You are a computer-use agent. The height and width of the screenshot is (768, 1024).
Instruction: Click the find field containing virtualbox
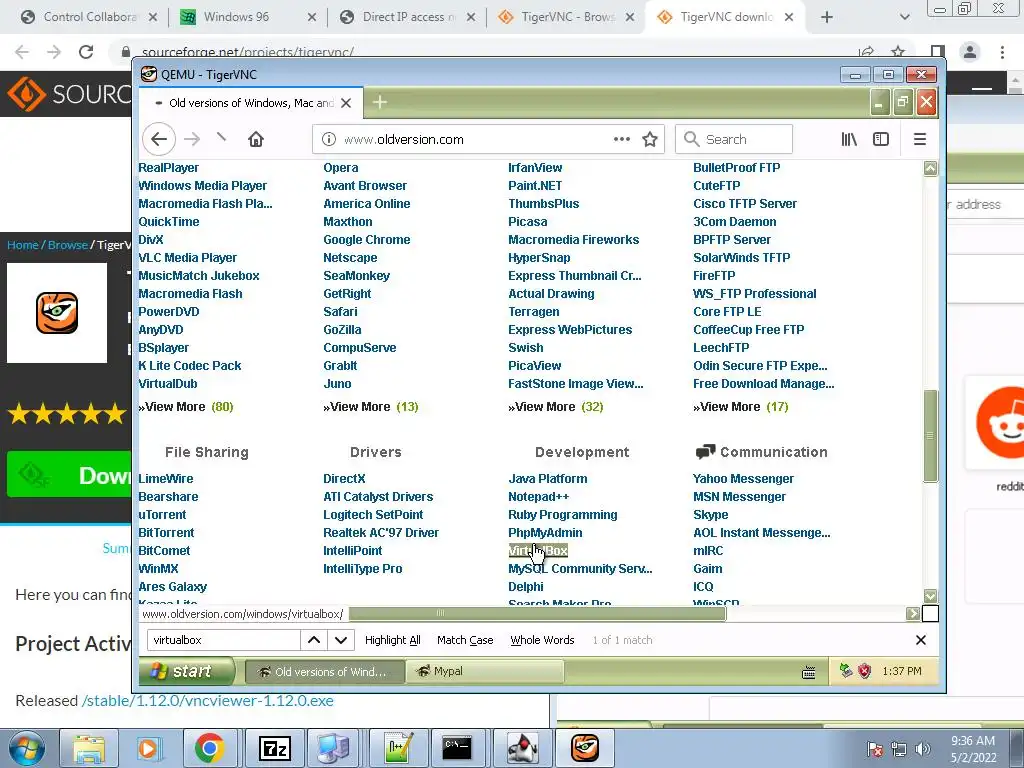point(223,640)
